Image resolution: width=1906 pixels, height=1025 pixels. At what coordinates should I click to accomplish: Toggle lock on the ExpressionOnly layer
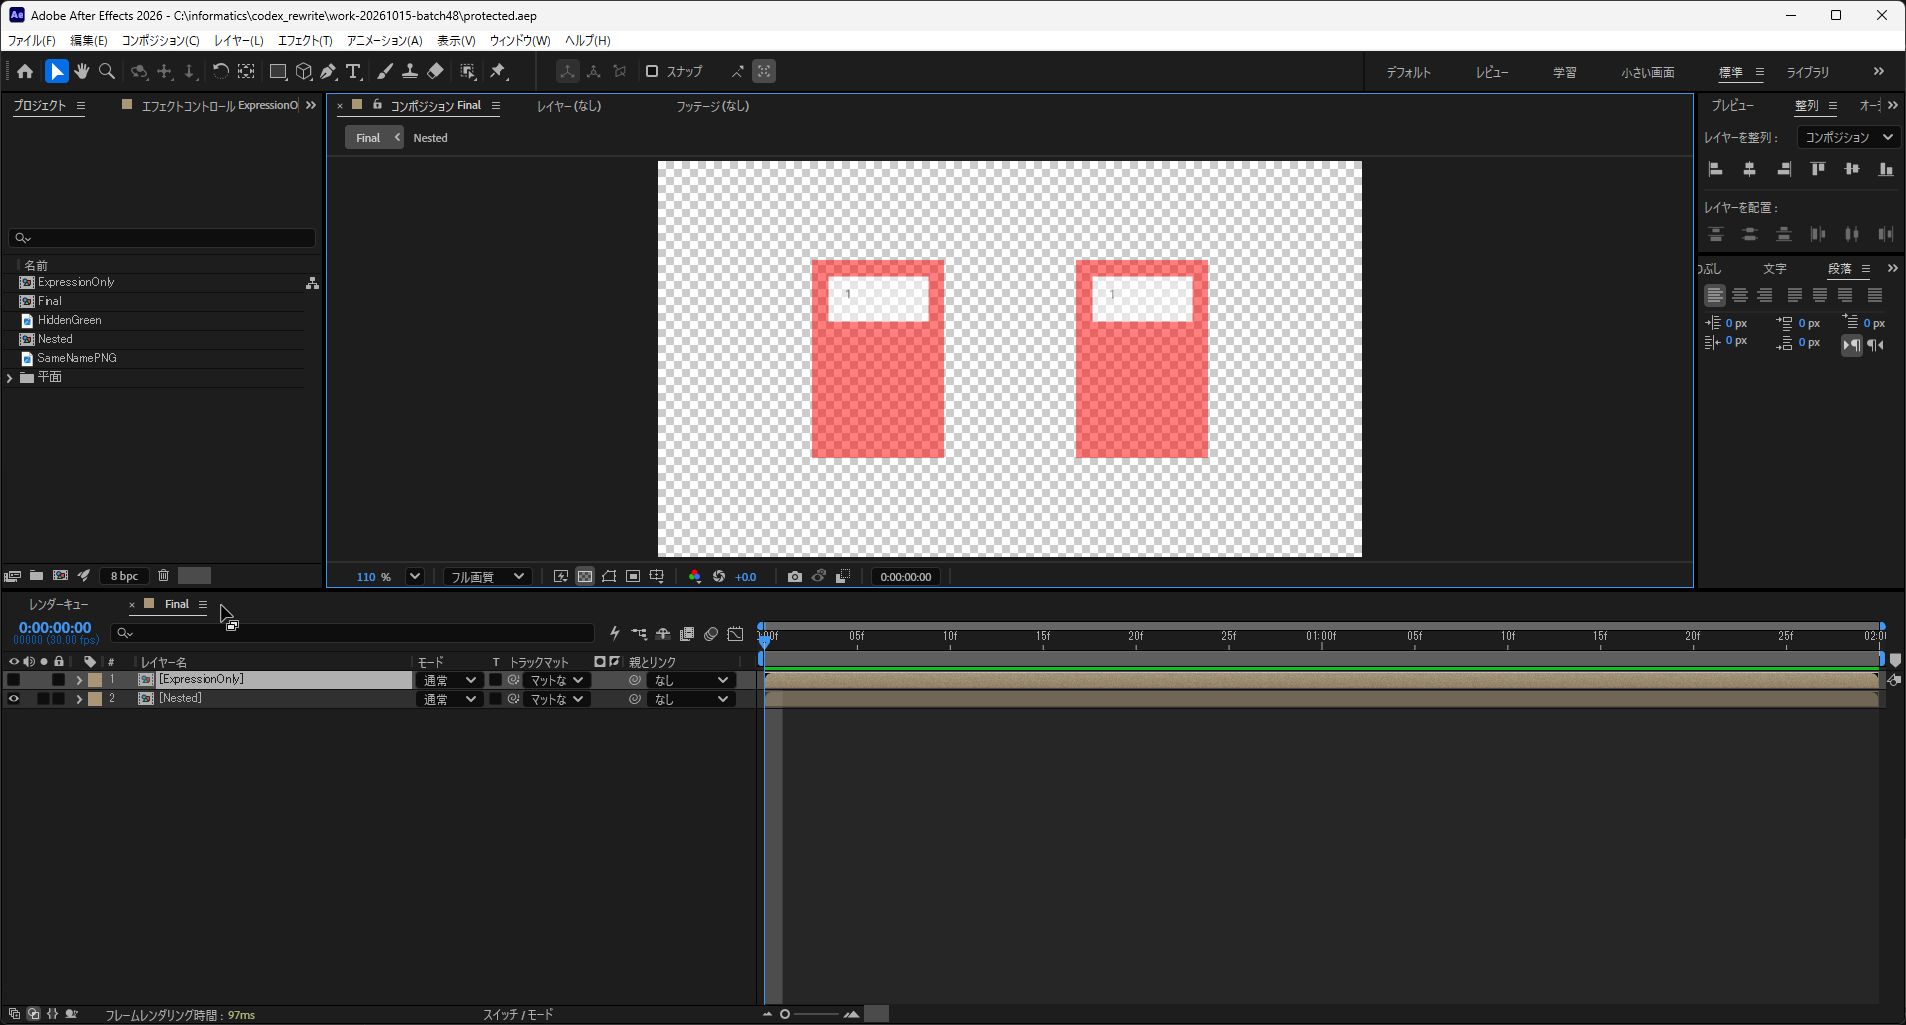(58, 680)
